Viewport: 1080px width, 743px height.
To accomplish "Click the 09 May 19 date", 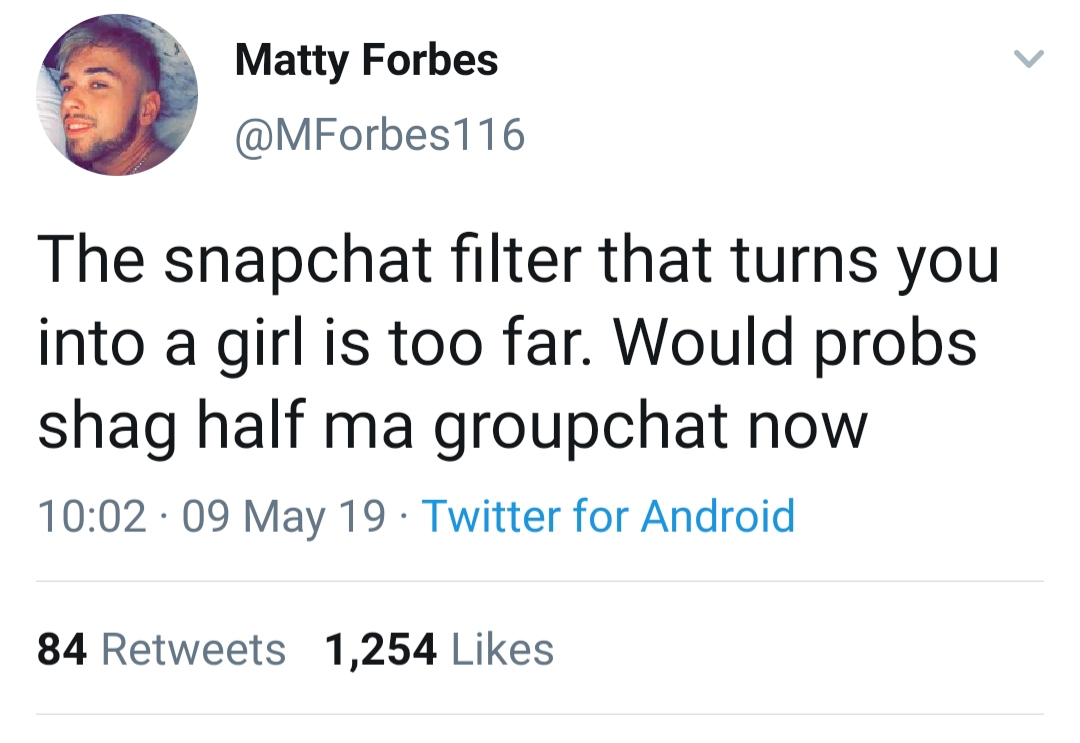I will (283, 518).
